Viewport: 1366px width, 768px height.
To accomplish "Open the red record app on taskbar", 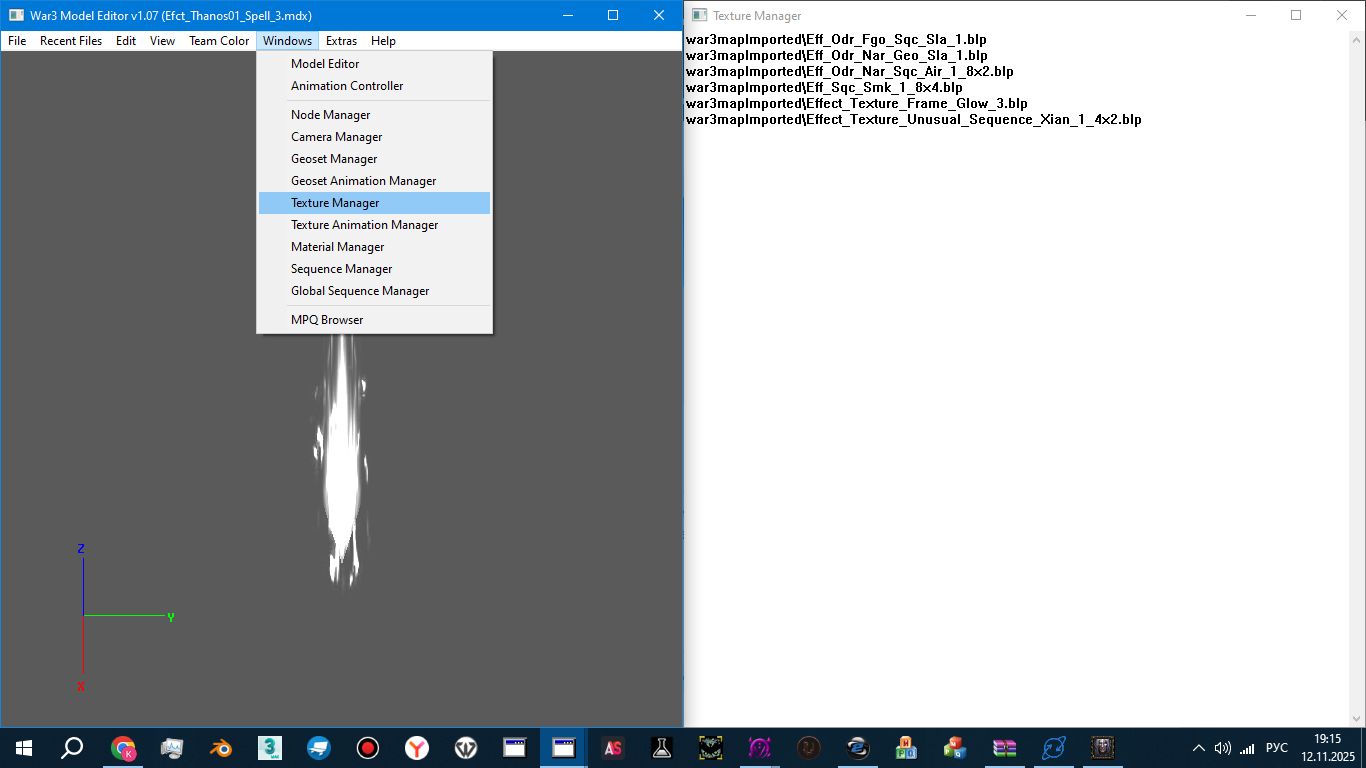I will (x=368, y=748).
